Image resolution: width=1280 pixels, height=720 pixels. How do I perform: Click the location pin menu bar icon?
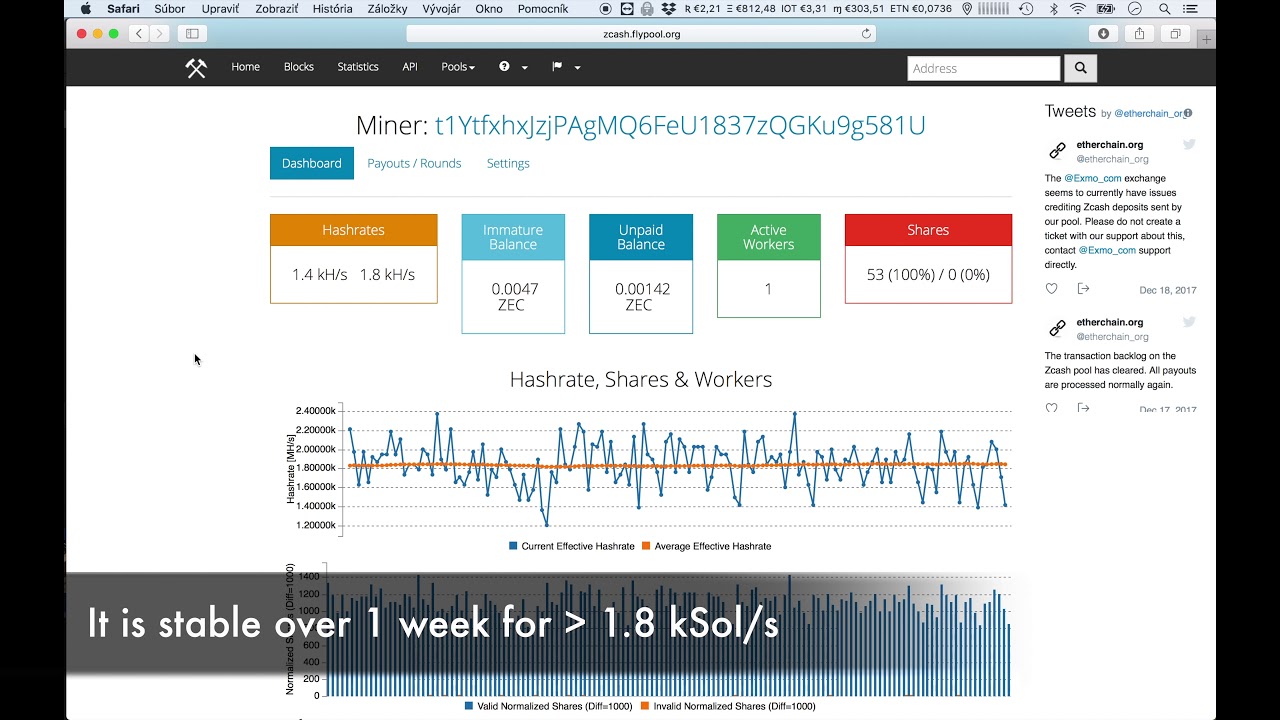967,9
